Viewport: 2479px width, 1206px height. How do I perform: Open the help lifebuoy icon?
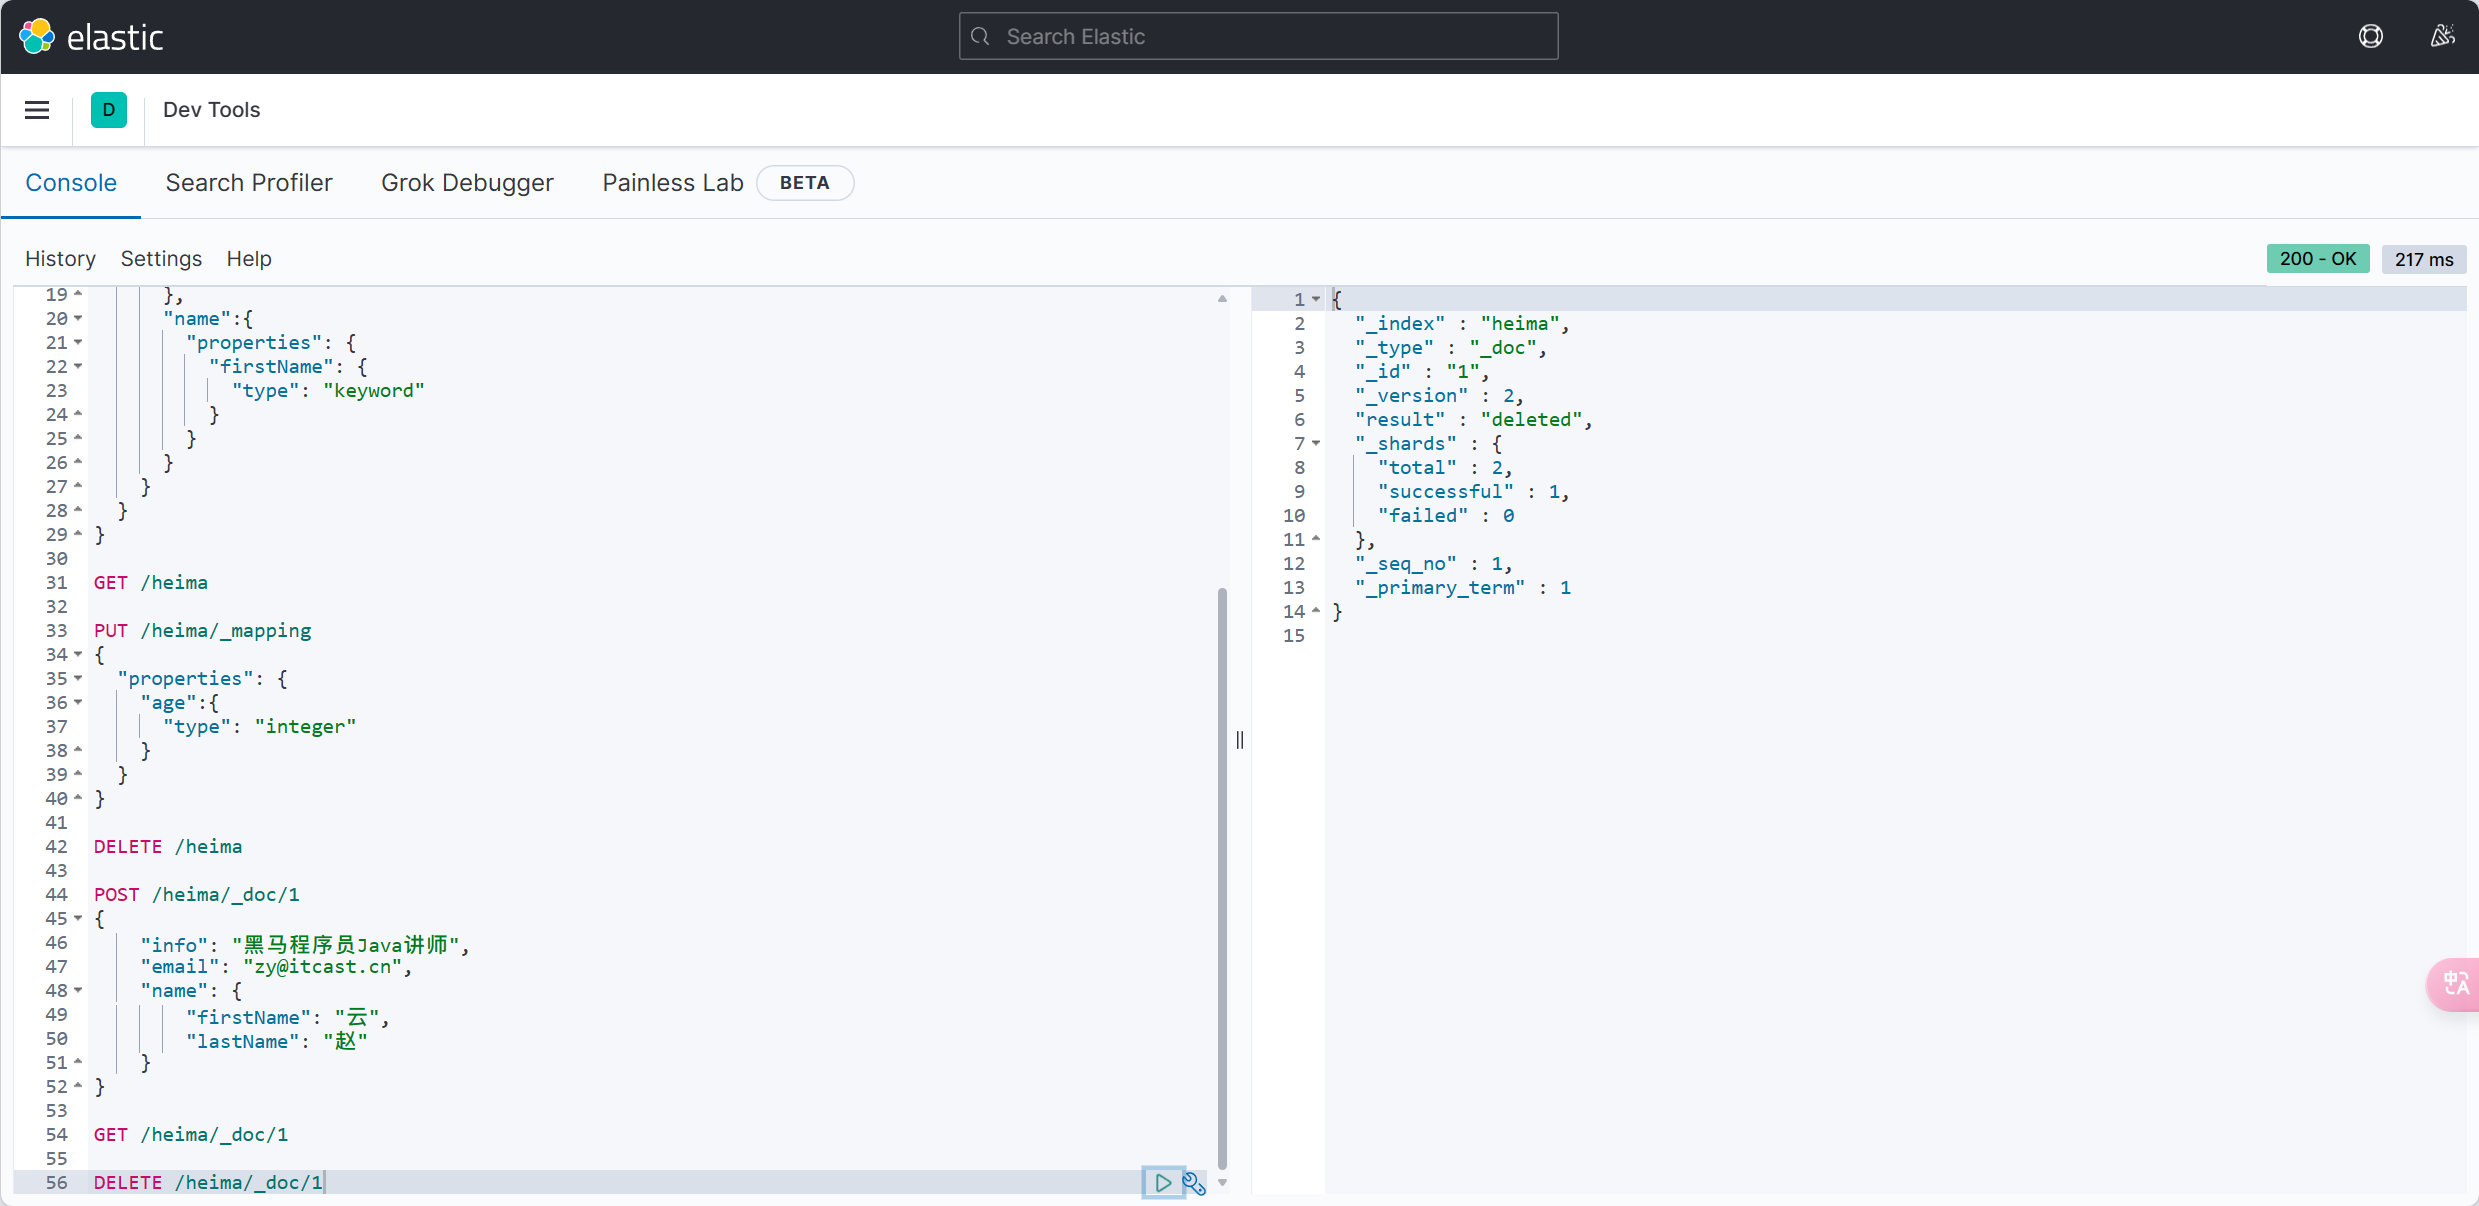pos(2371,37)
